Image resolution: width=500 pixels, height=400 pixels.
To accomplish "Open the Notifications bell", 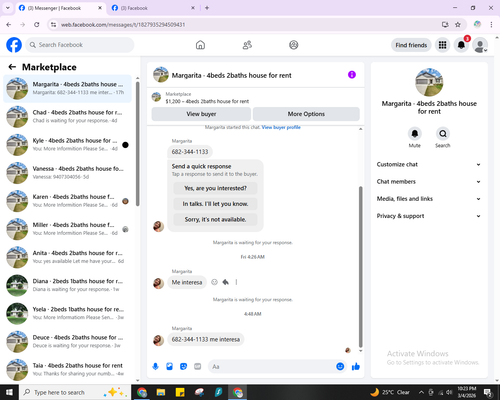I will (x=461, y=45).
